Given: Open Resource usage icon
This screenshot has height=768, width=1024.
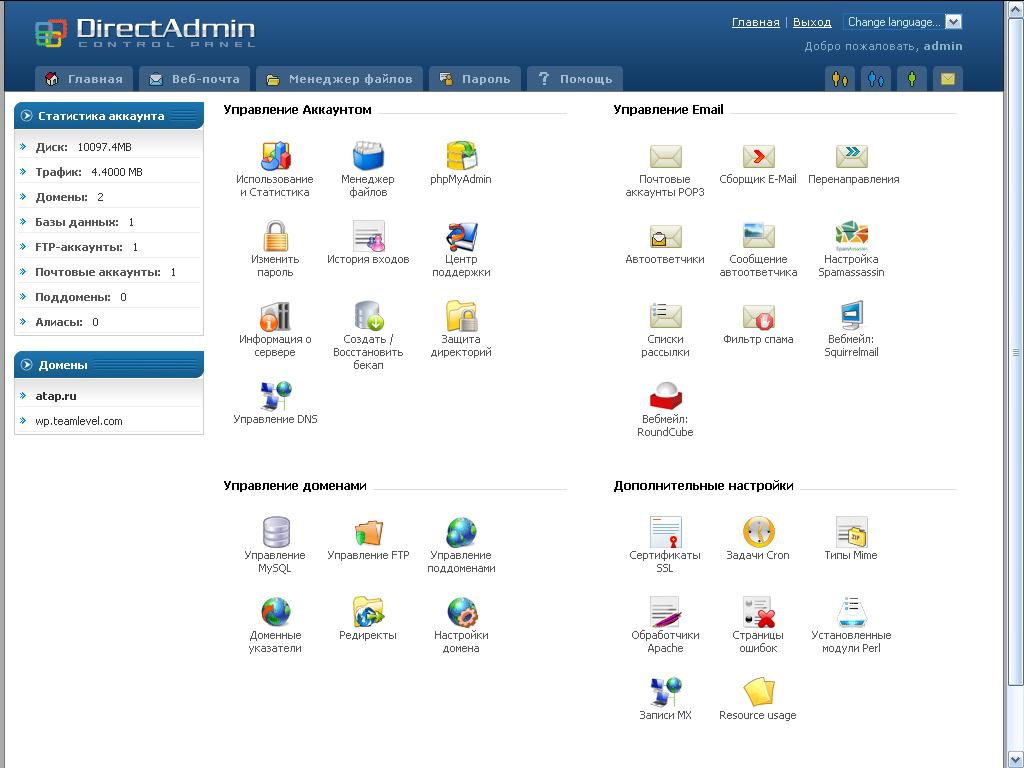Looking at the screenshot, I should click(x=758, y=692).
